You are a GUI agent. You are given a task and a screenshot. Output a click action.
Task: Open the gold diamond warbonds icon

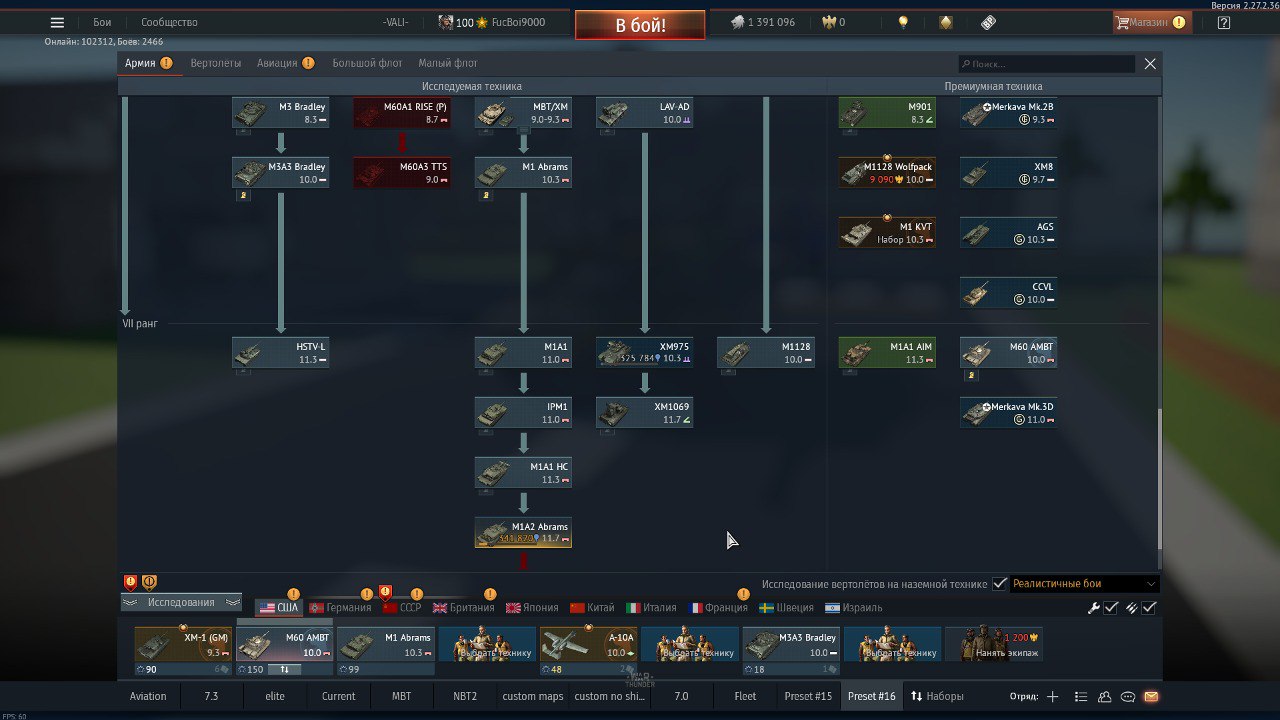(946, 22)
